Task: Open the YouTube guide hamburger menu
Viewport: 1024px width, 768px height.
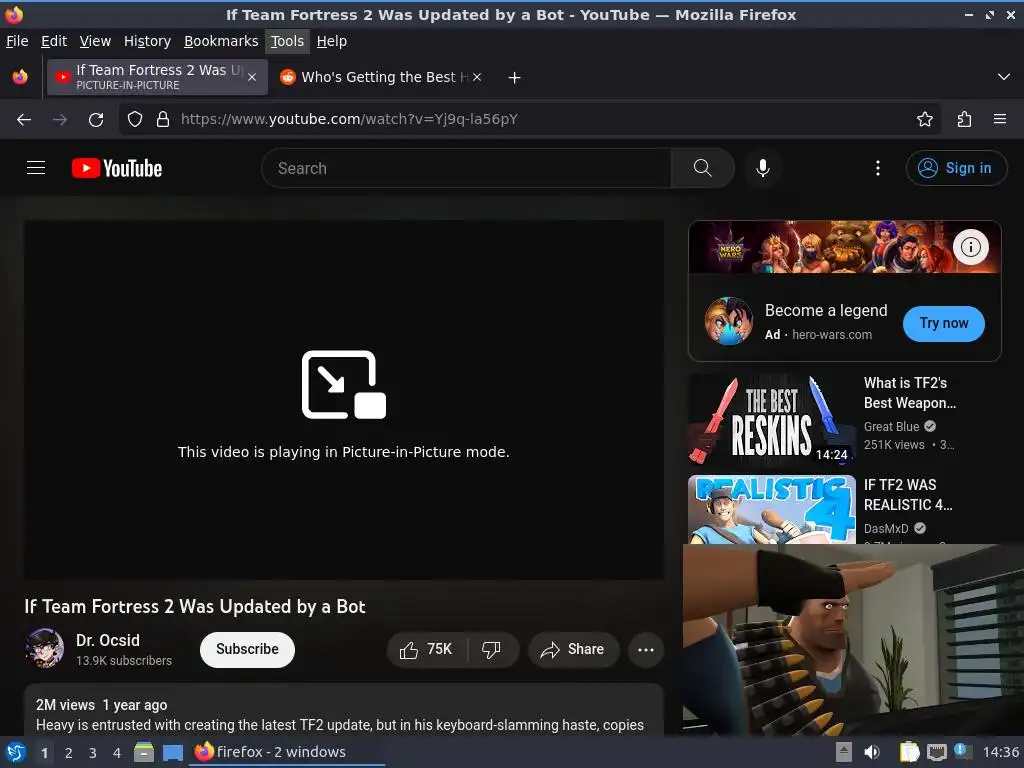Action: point(36,168)
